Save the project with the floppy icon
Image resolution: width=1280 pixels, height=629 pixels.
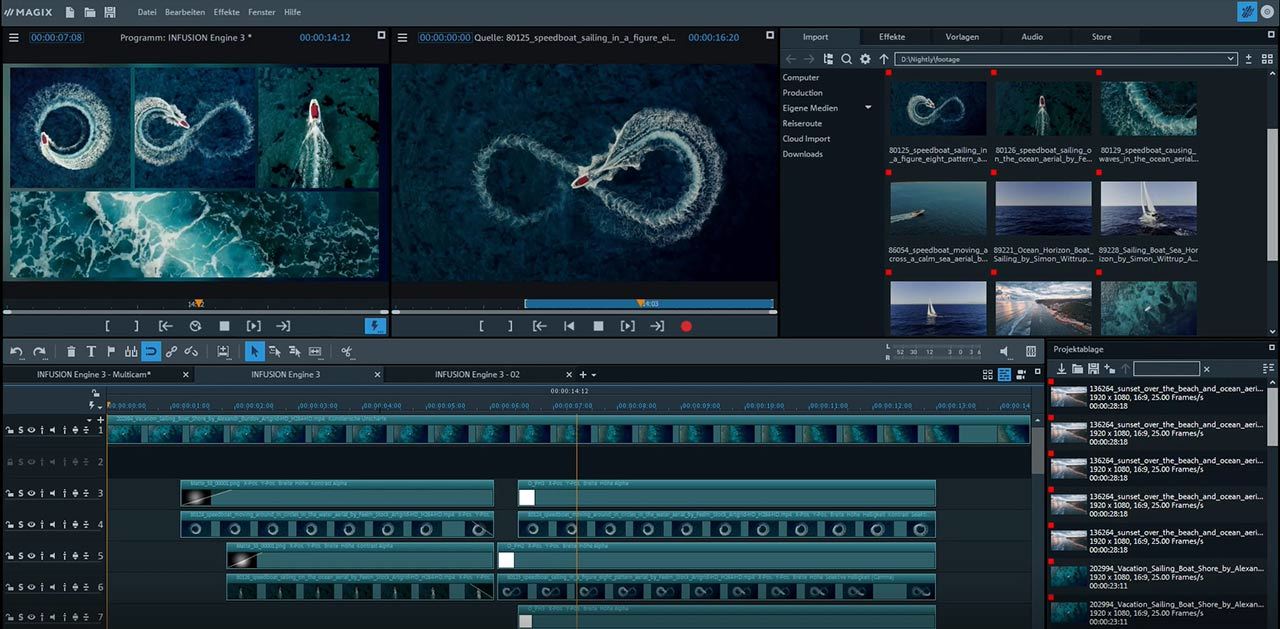(109, 12)
